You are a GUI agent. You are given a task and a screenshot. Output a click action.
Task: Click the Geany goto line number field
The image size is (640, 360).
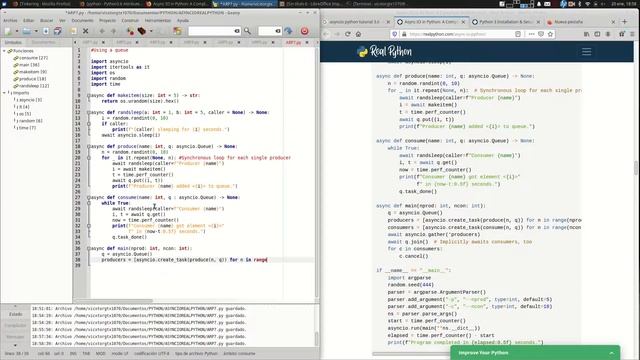pos(270,31)
